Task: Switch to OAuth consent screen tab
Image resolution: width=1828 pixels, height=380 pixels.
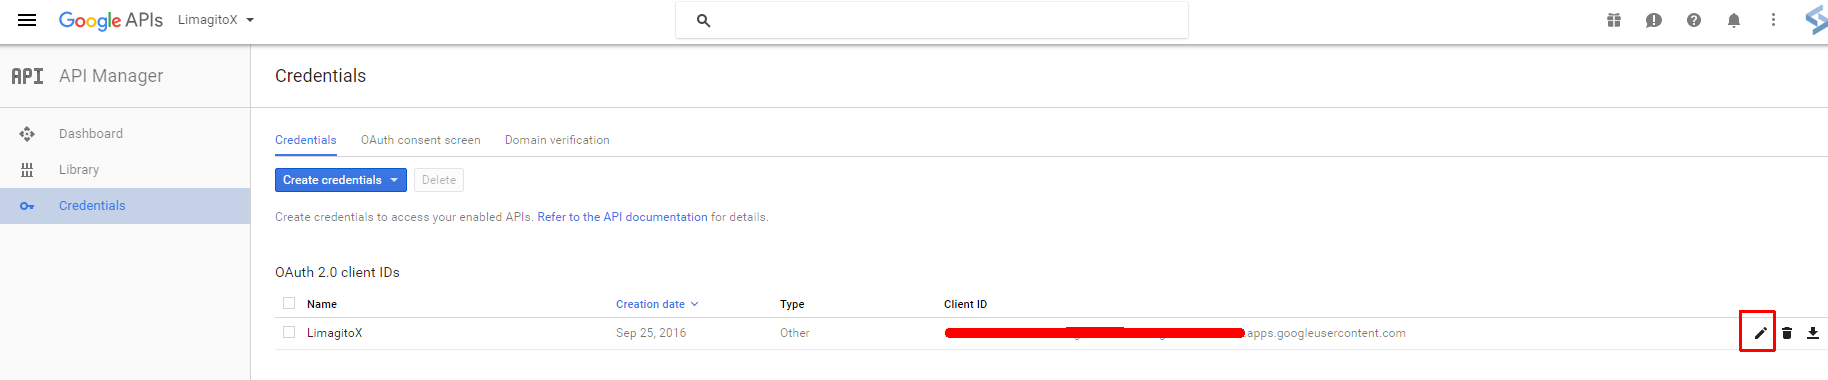Action: (x=421, y=140)
